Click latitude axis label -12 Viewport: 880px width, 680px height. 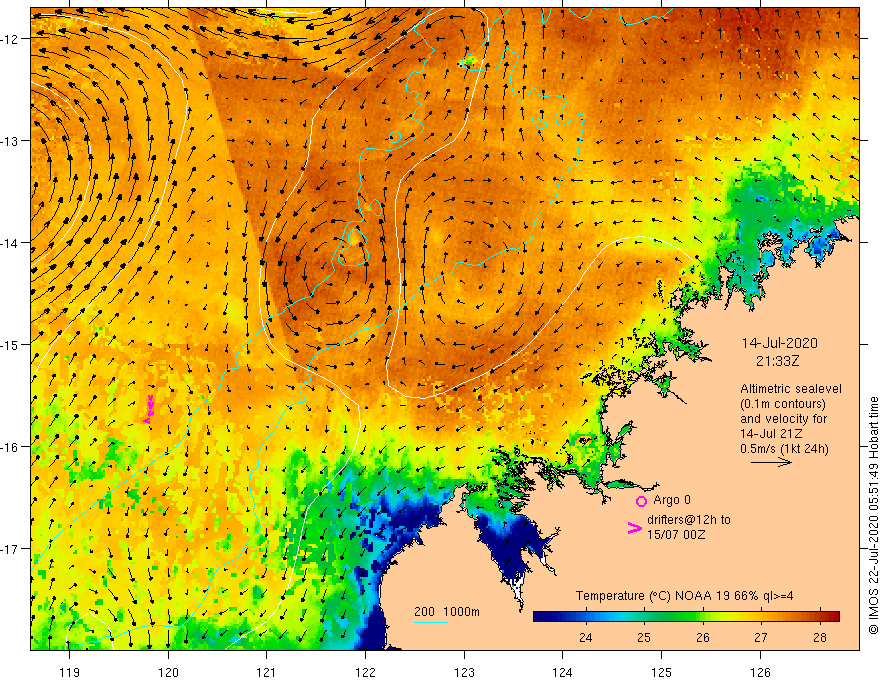click(x=10, y=39)
